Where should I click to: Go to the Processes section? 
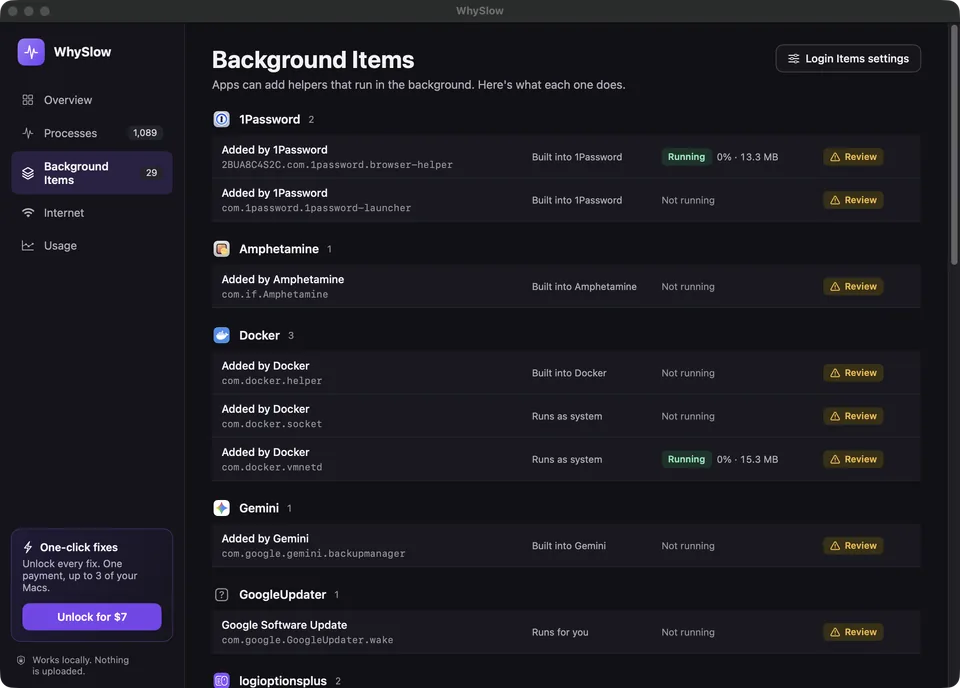click(92, 133)
